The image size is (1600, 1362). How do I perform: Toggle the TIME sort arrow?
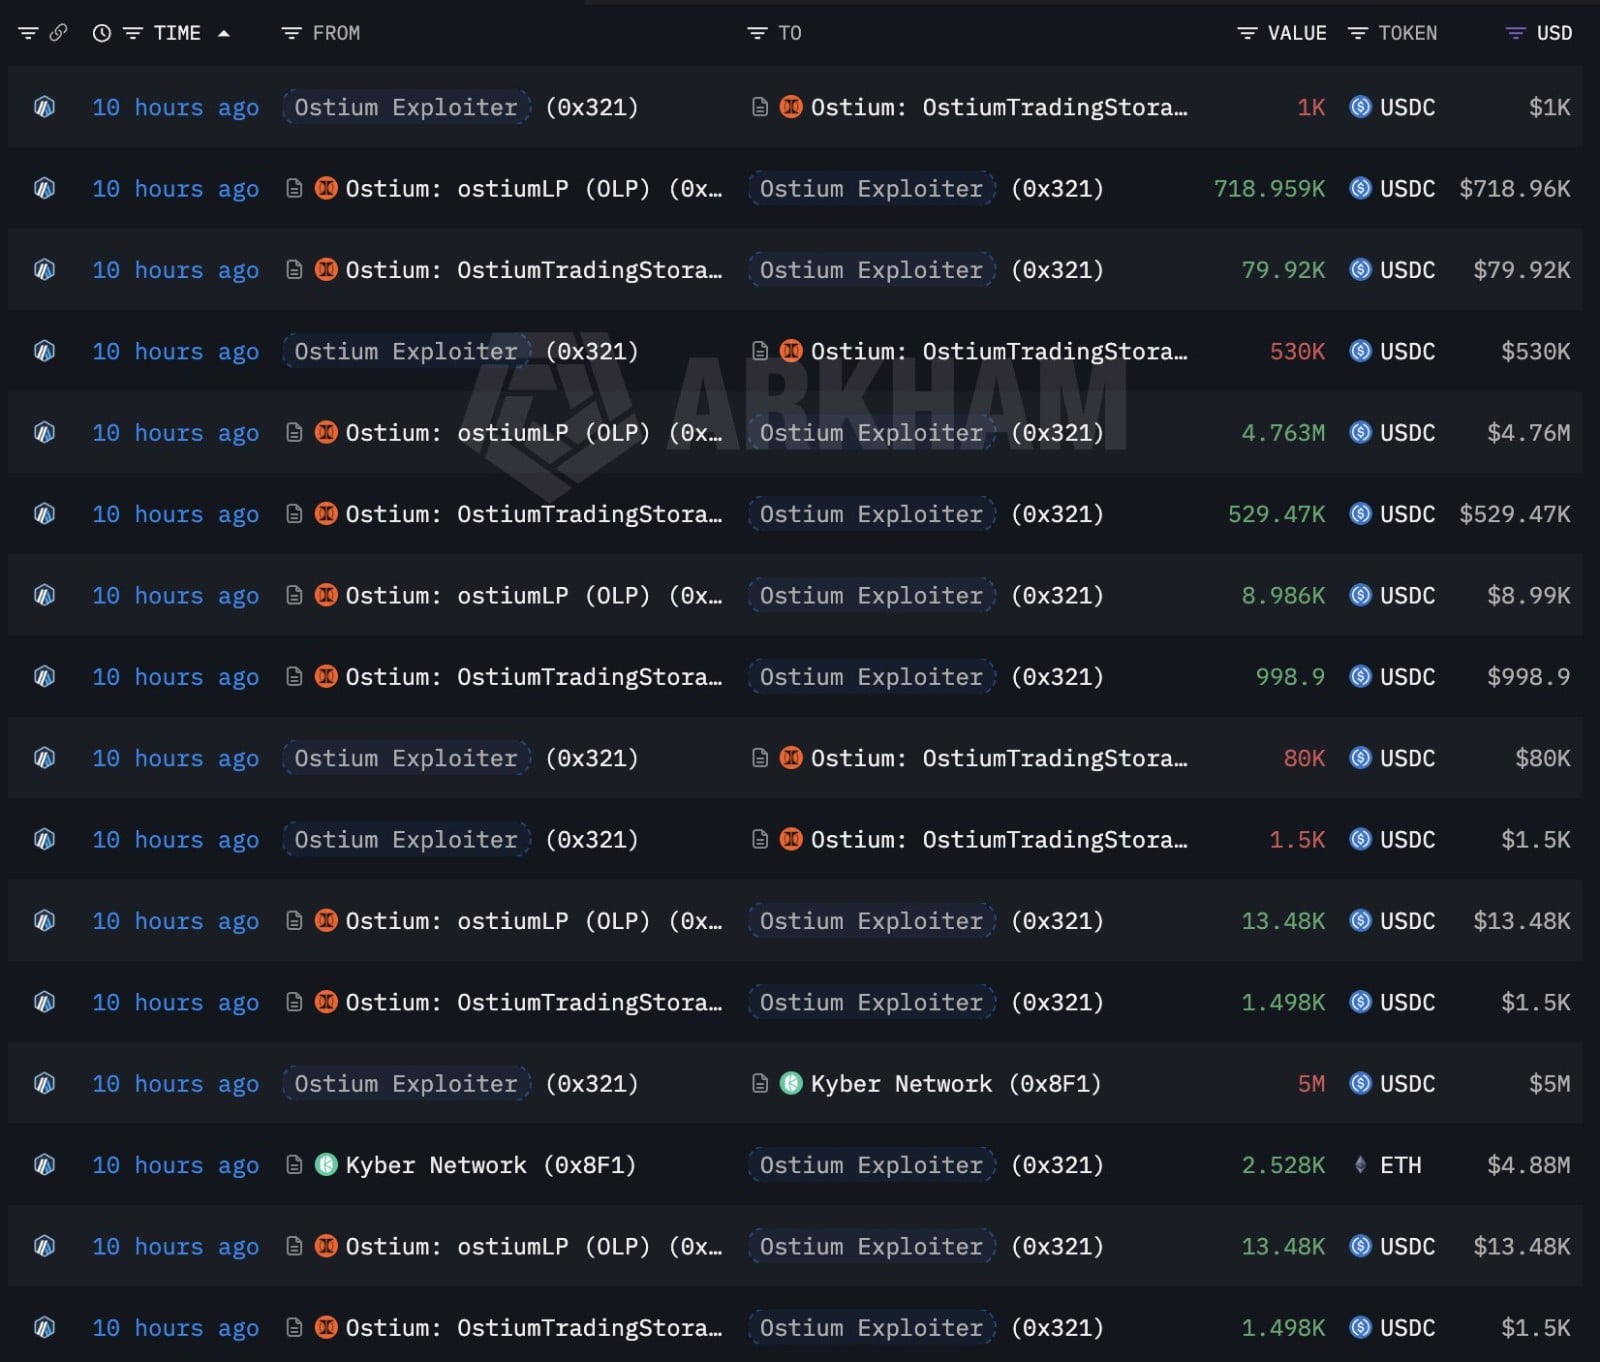[x=224, y=33]
